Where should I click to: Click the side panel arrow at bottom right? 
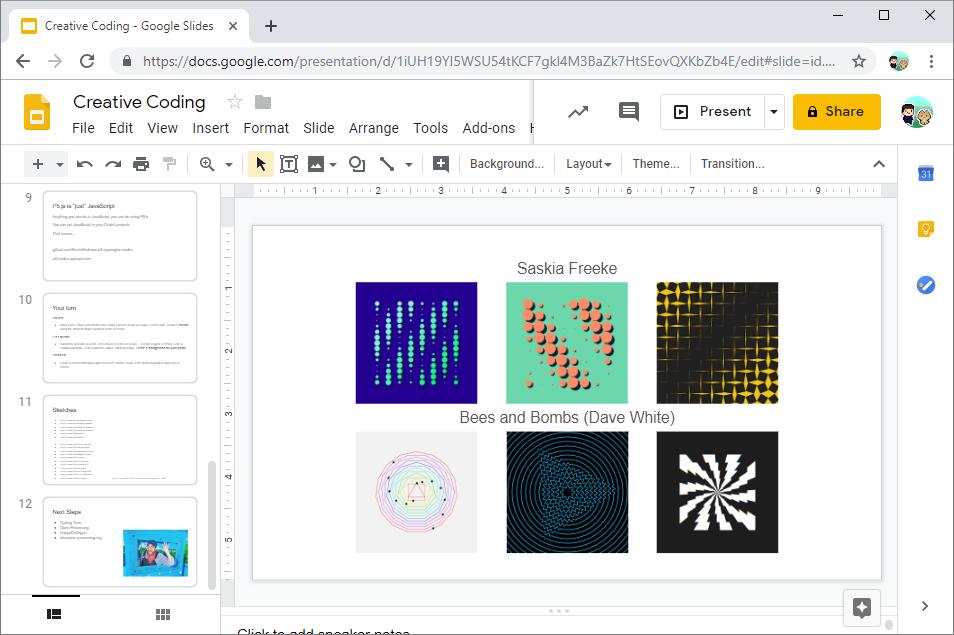[925, 606]
